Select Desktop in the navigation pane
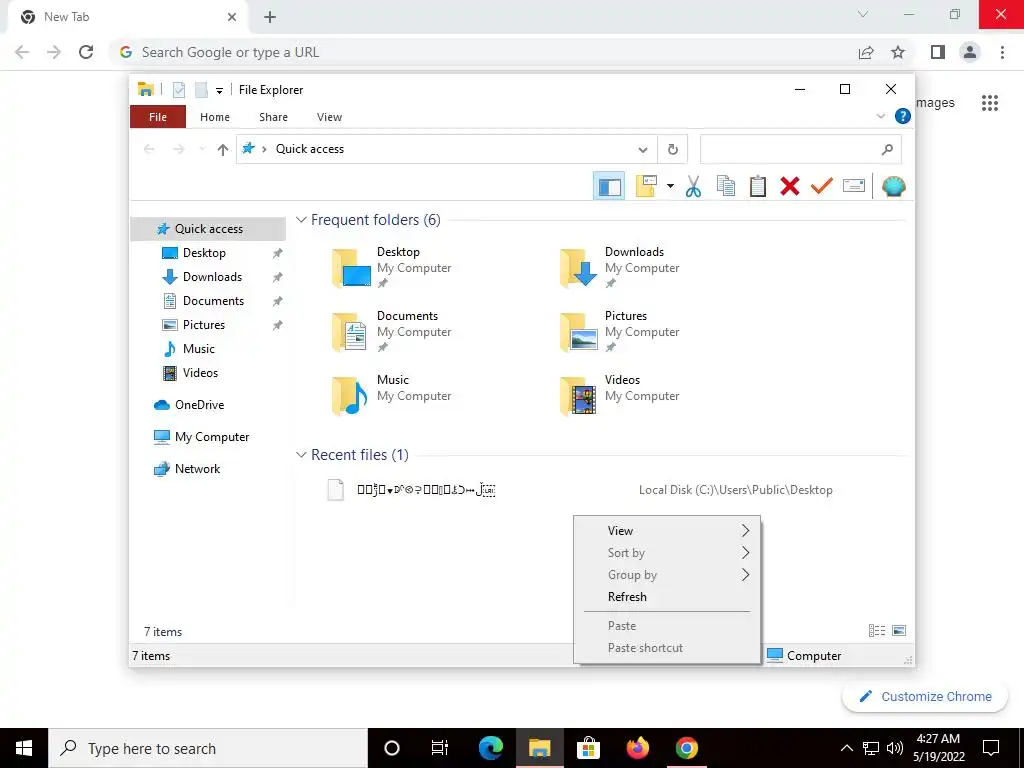1024x768 pixels. [x=204, y=253]
